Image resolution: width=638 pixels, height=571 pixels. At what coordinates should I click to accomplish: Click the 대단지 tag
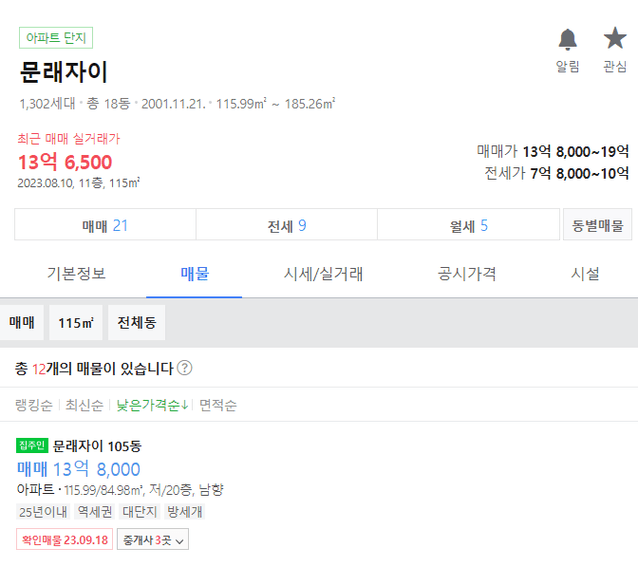tap(140, 511)
